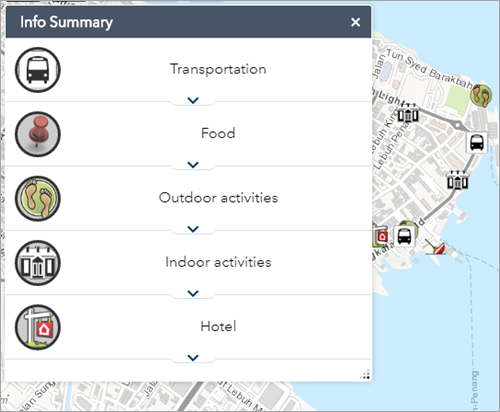Close the Info Summary panel
The image size is (500, 412).
click(355, 22)
